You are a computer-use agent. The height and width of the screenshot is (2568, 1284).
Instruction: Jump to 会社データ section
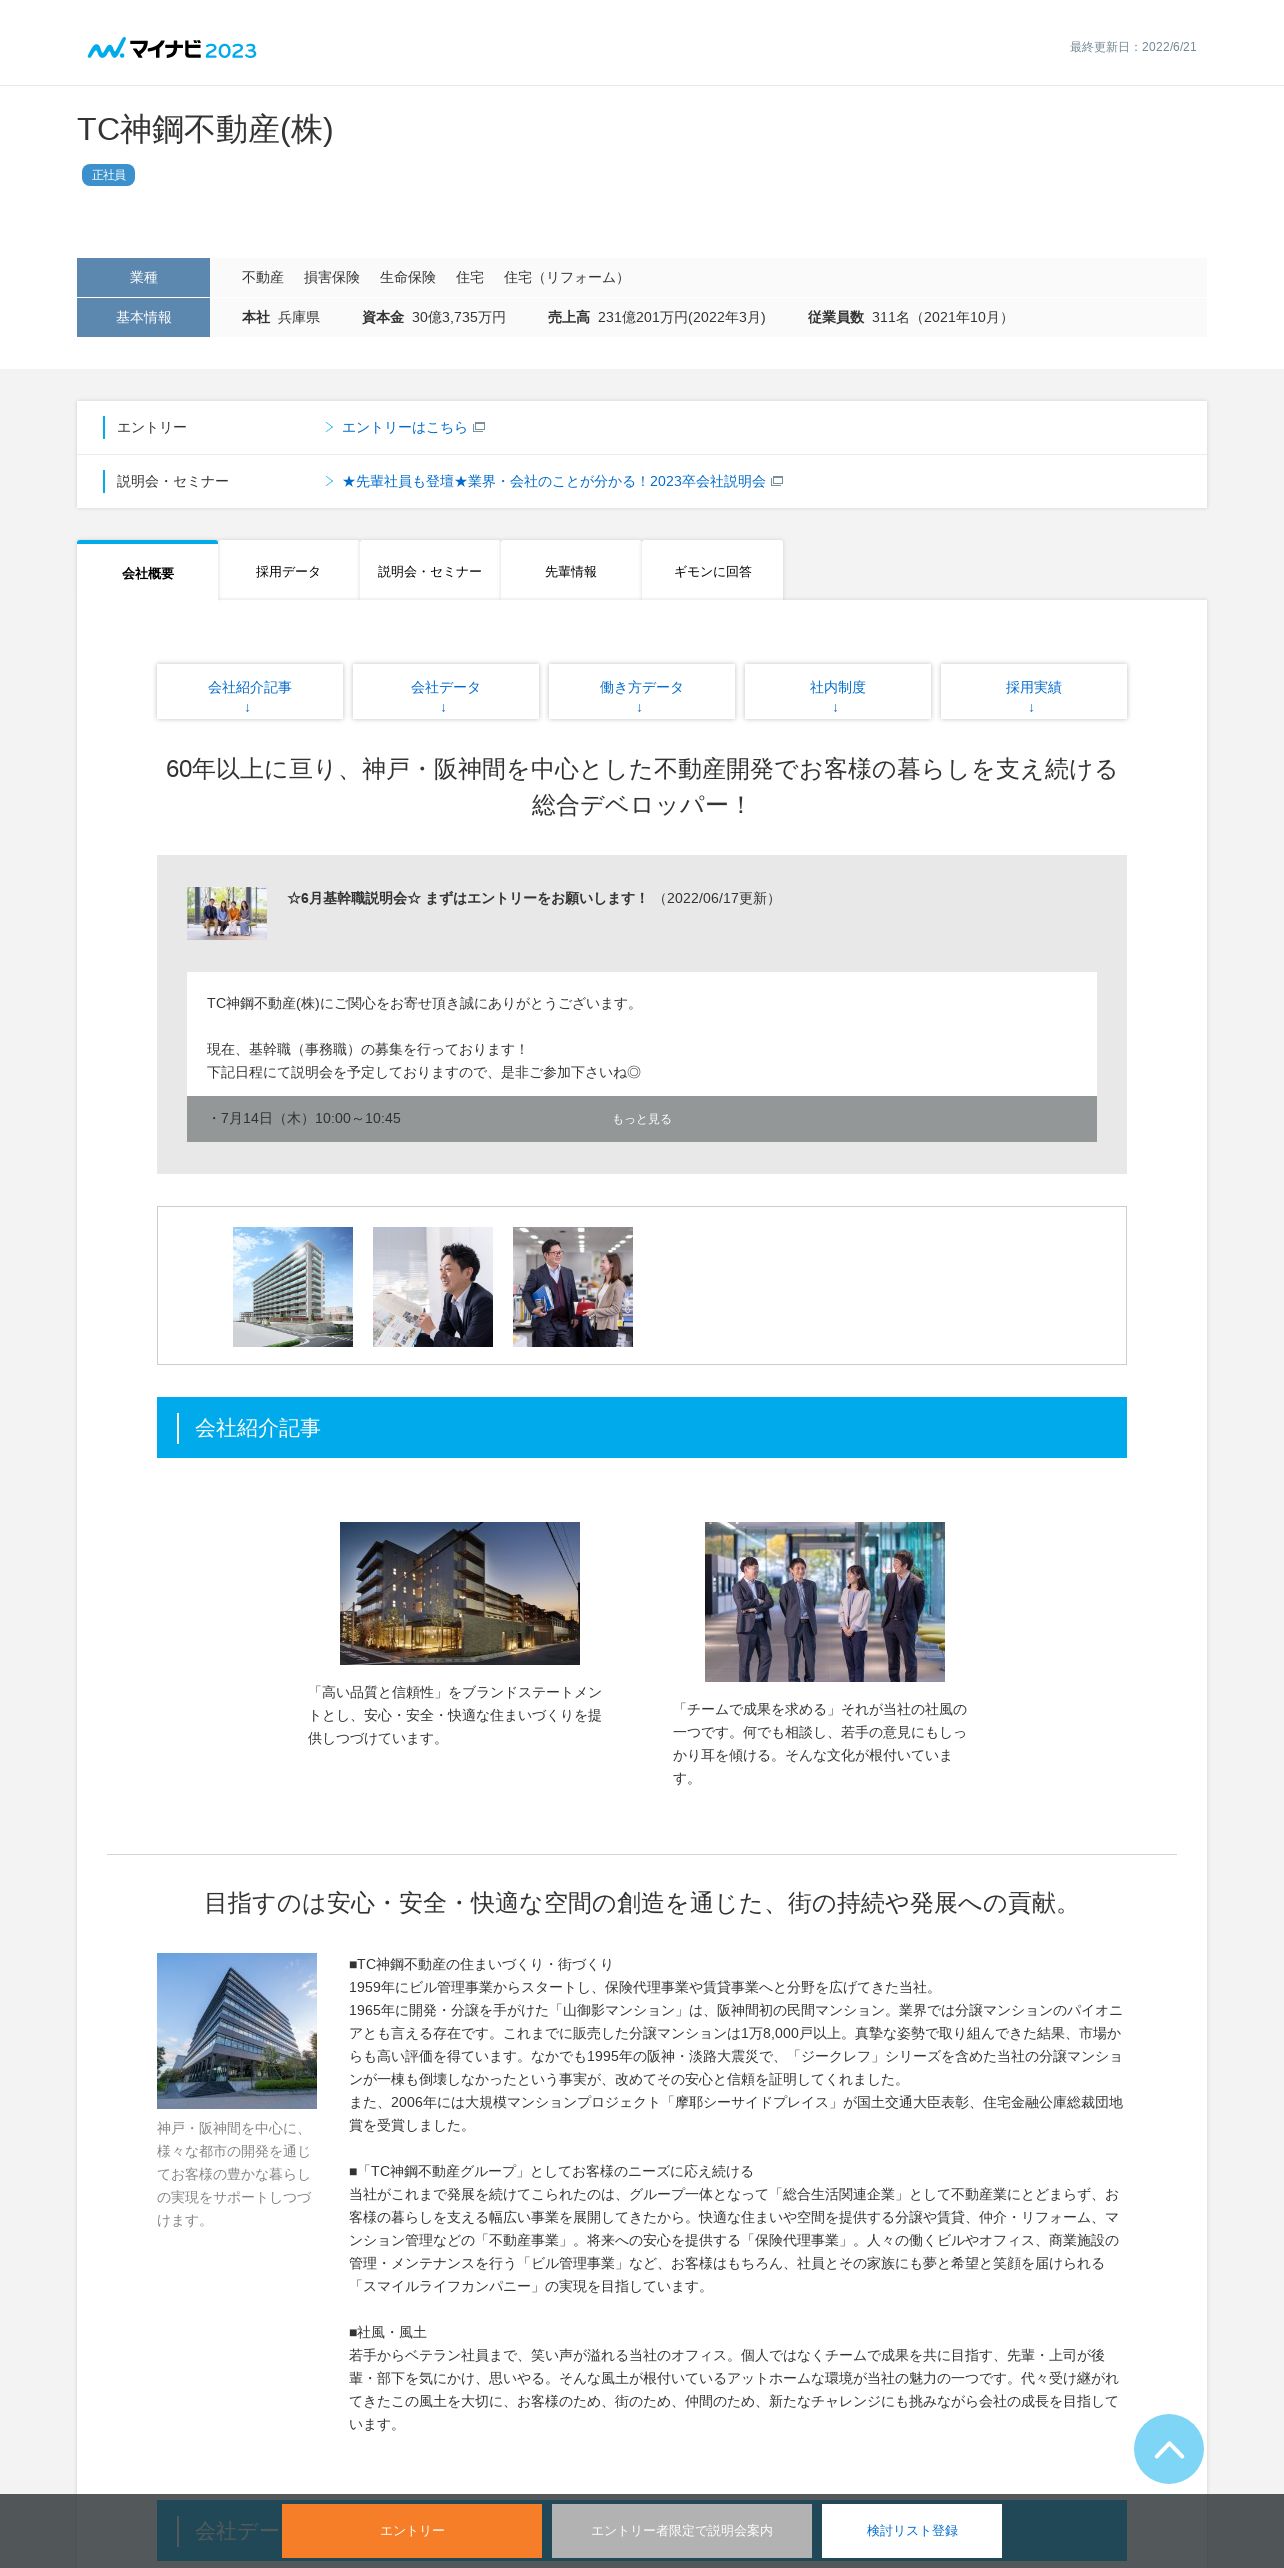click(x=446, y=691)
